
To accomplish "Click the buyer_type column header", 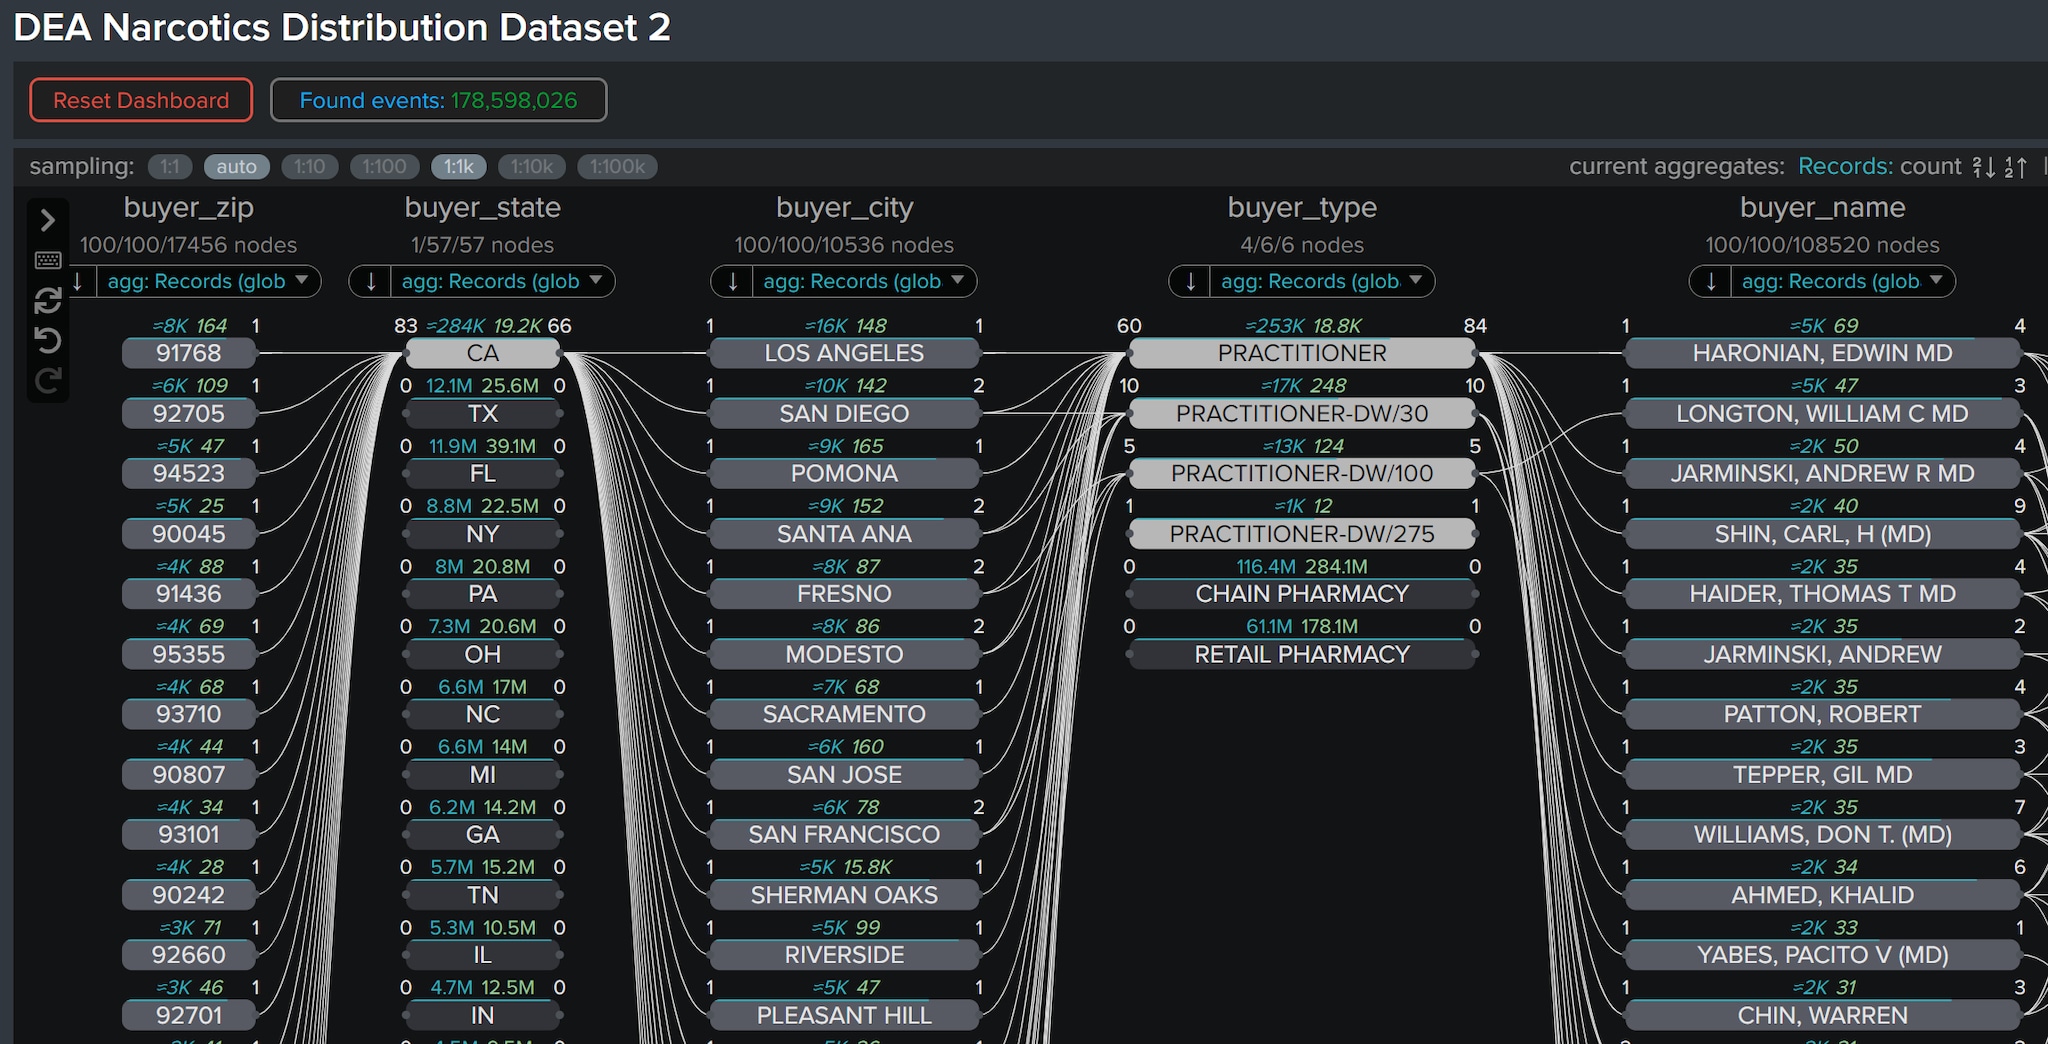I will coord(1302,207).
